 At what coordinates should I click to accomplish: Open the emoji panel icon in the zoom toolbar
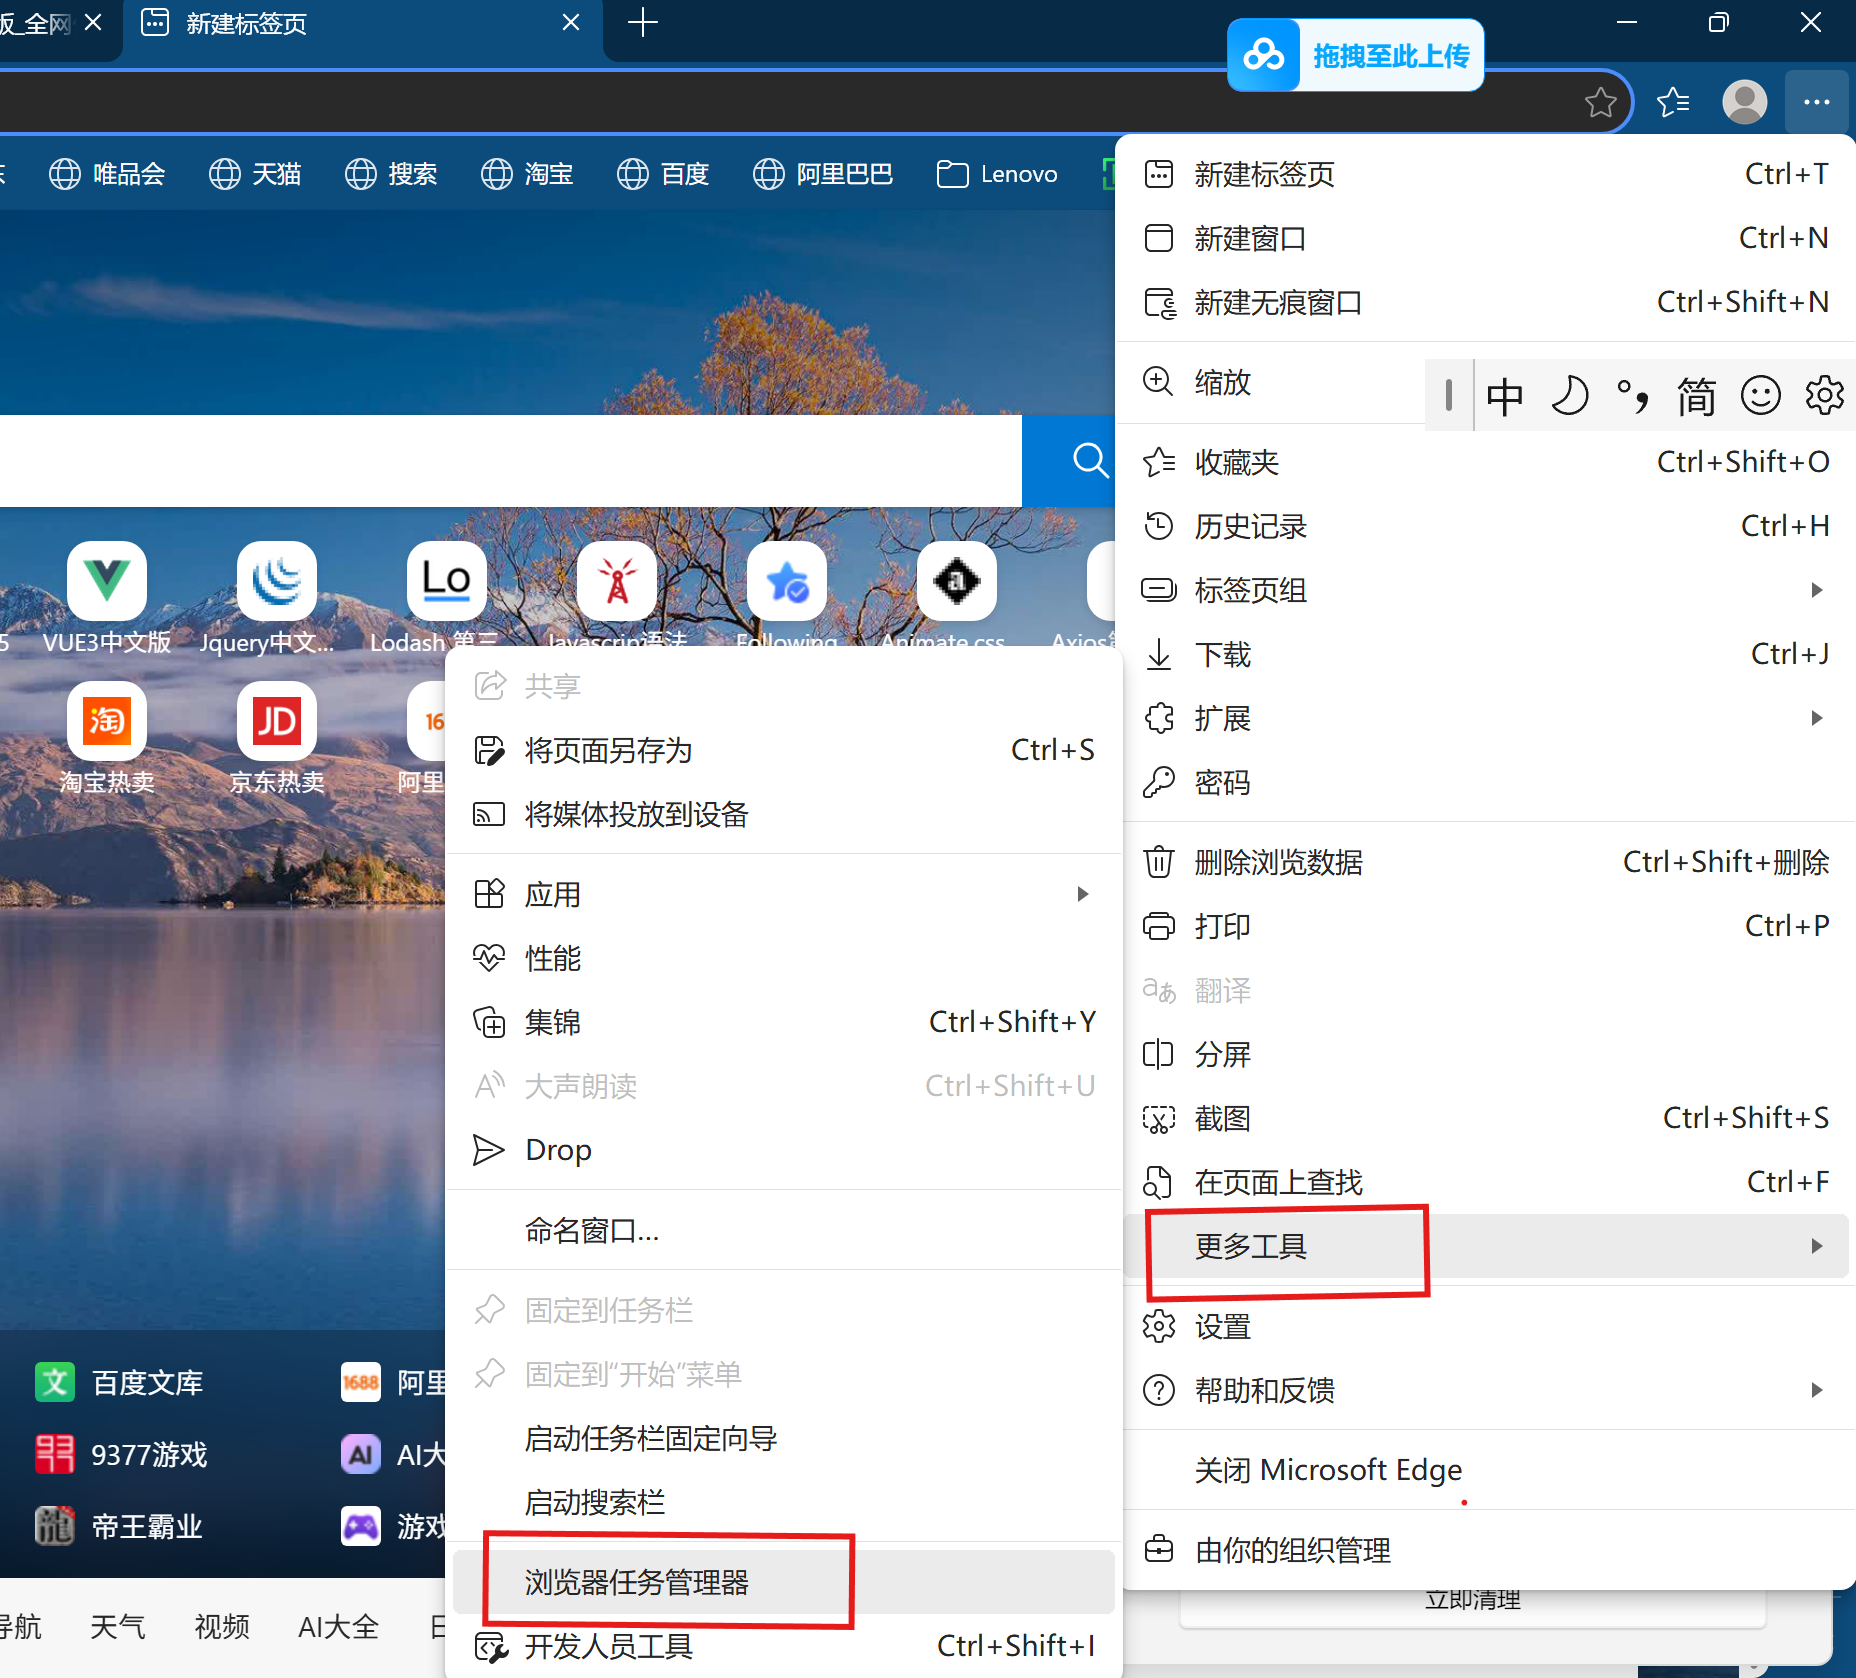pos(1761,395)
